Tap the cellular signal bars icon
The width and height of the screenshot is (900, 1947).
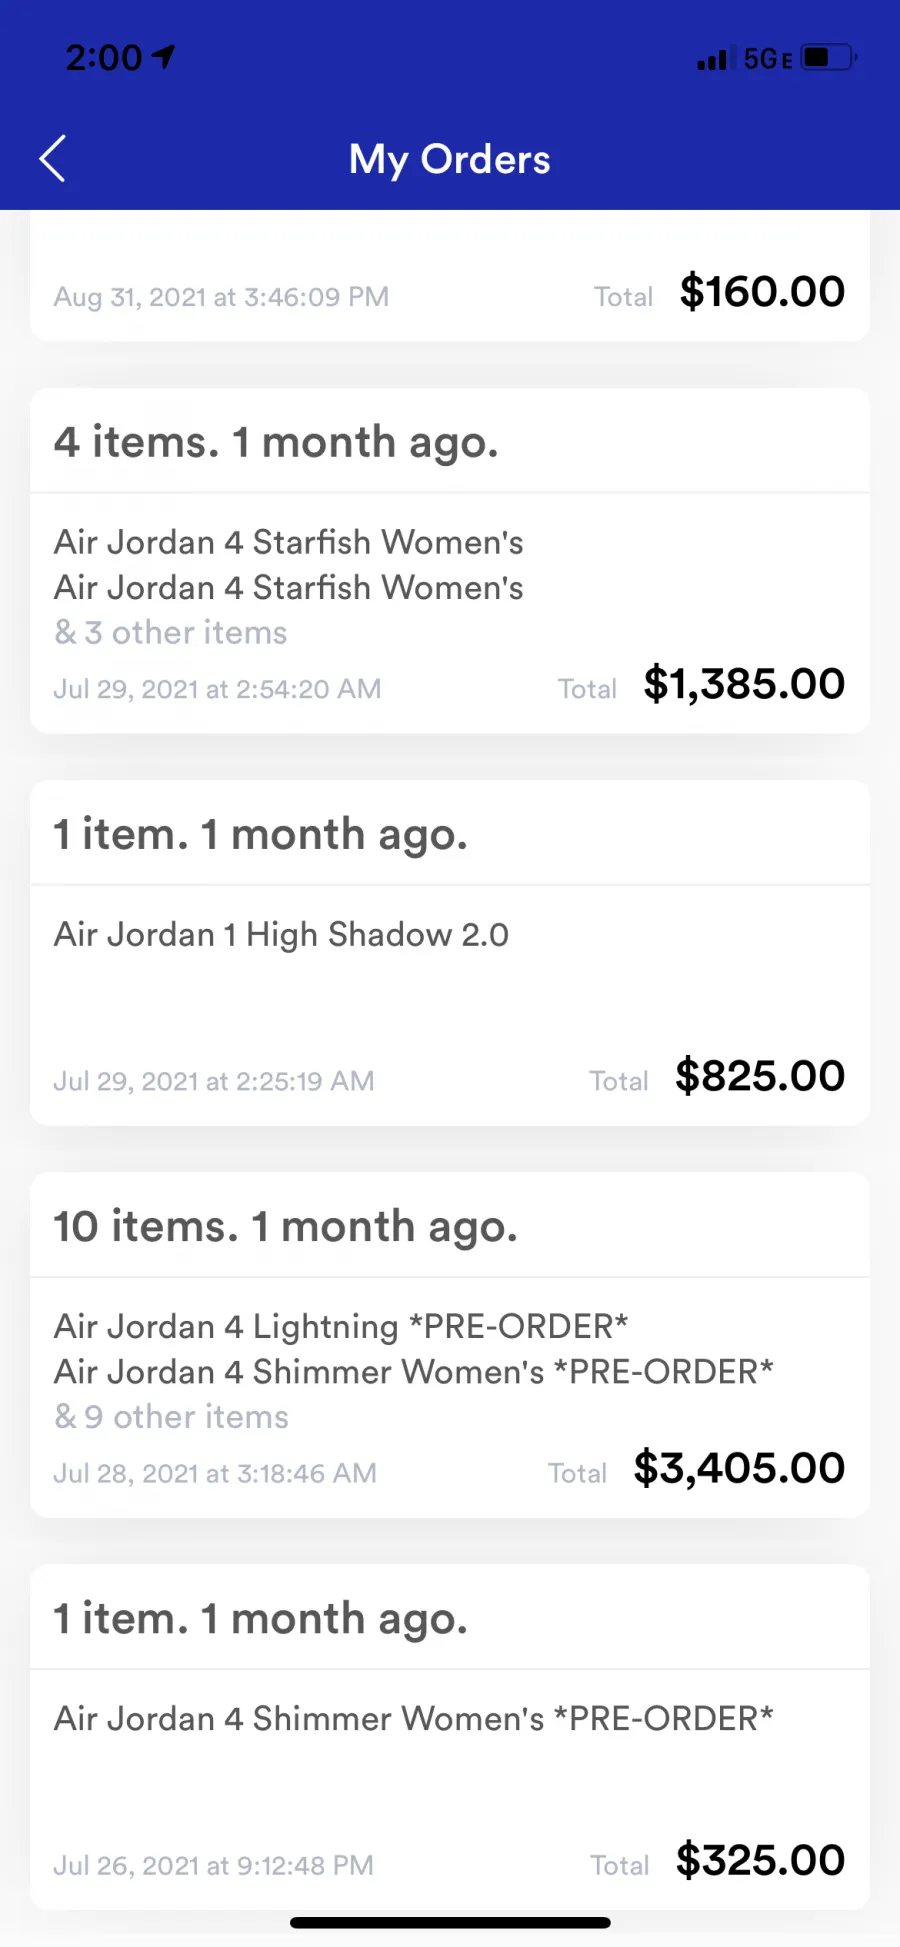click(712, 59)
